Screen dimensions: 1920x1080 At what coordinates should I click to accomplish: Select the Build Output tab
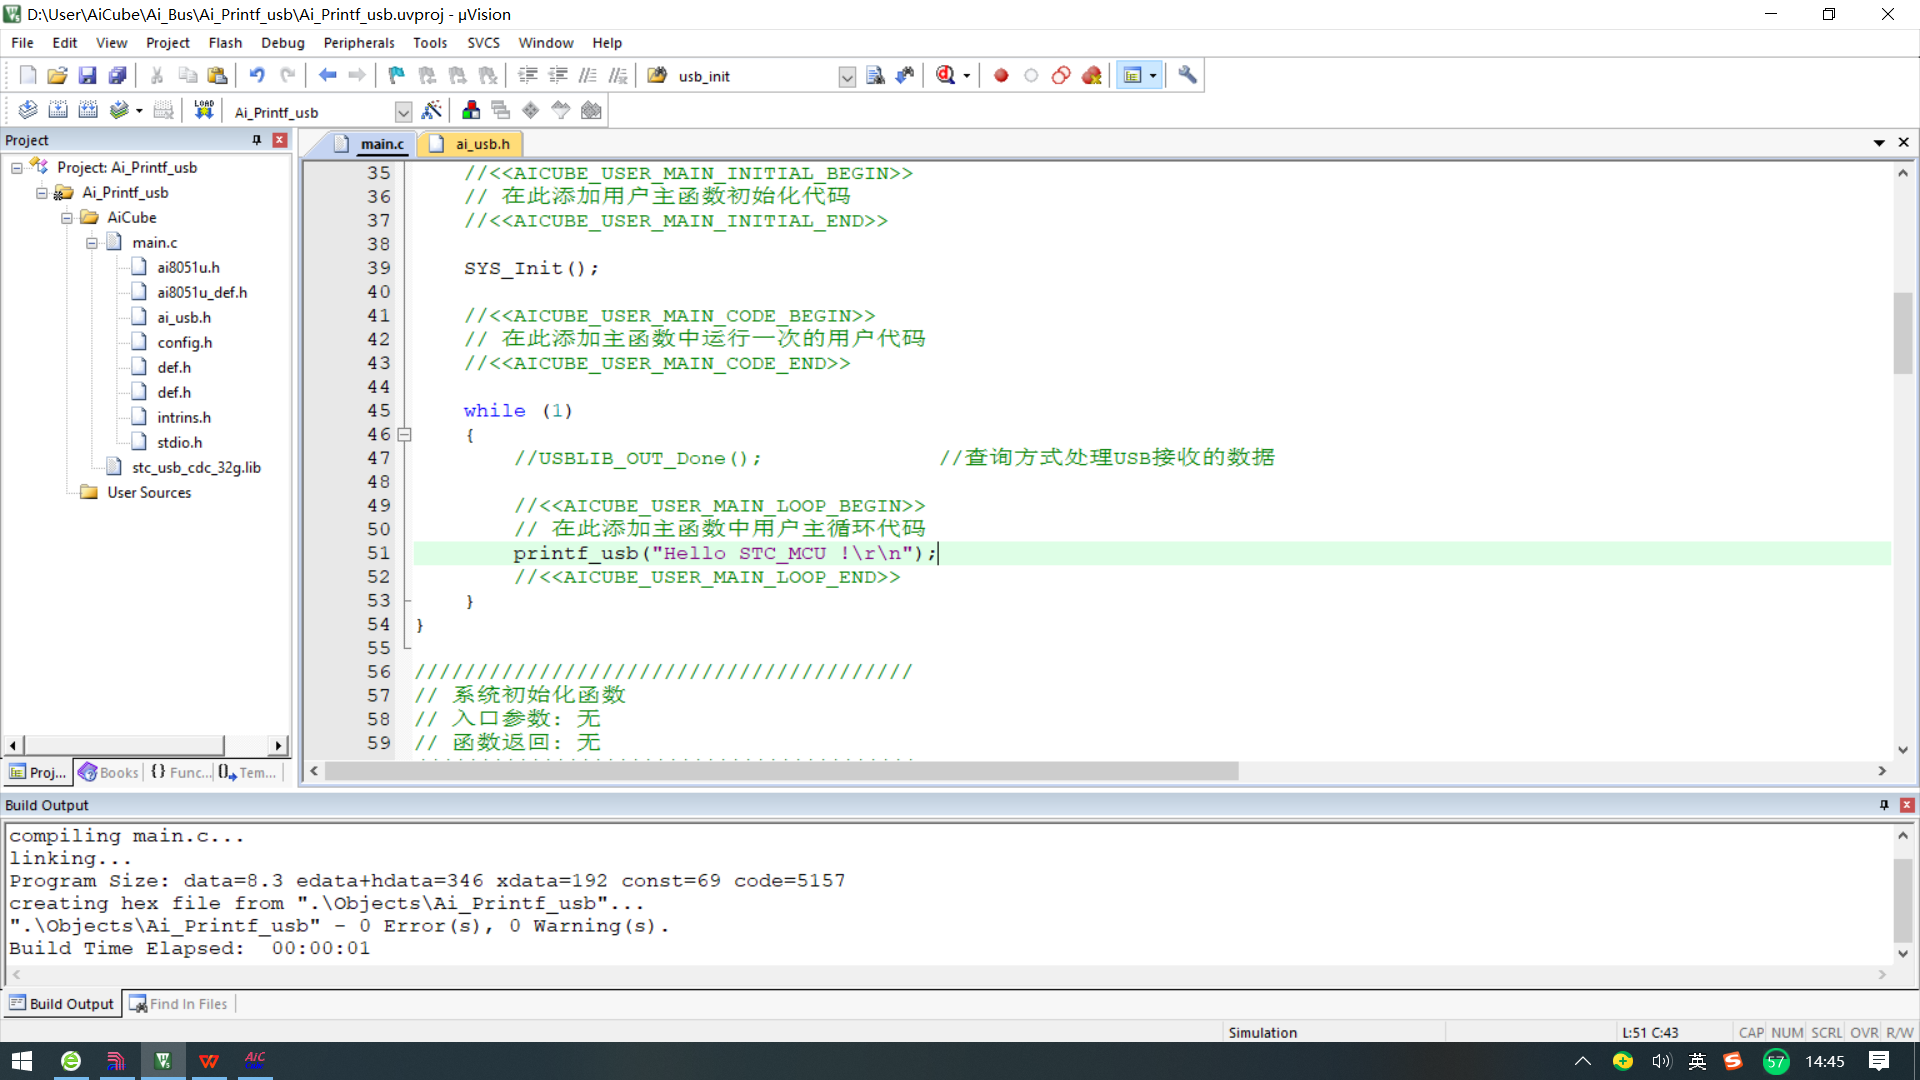pyautogui.click(x=62, y=1004)
